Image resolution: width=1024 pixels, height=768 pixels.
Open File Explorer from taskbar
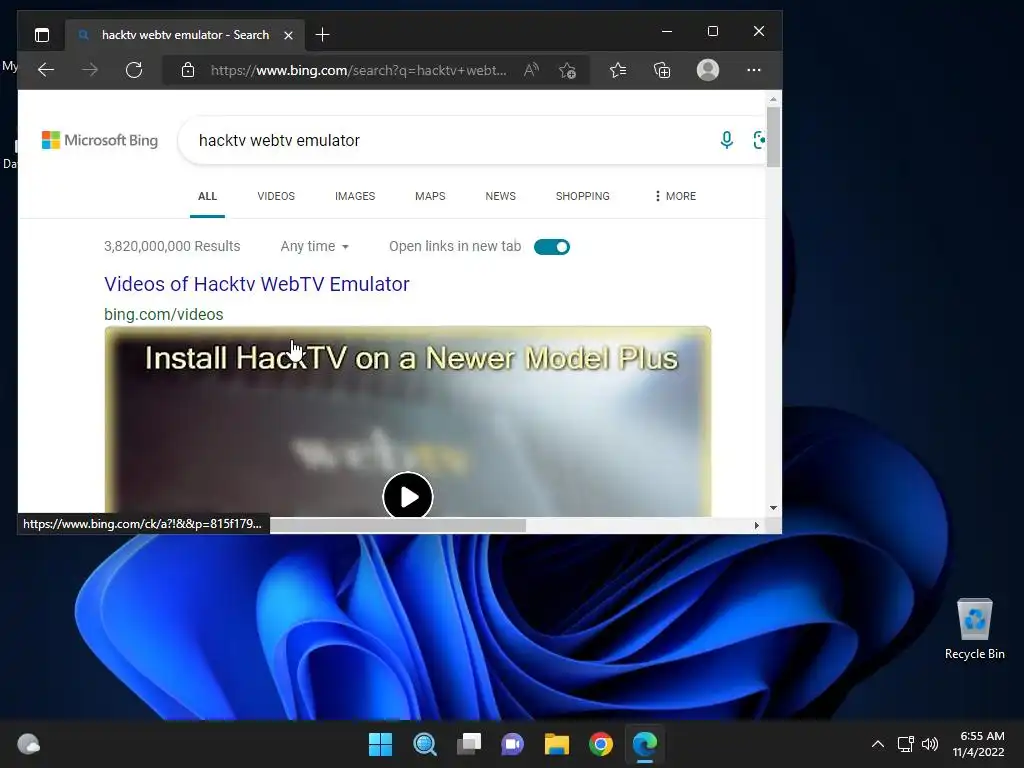(557, 744)
